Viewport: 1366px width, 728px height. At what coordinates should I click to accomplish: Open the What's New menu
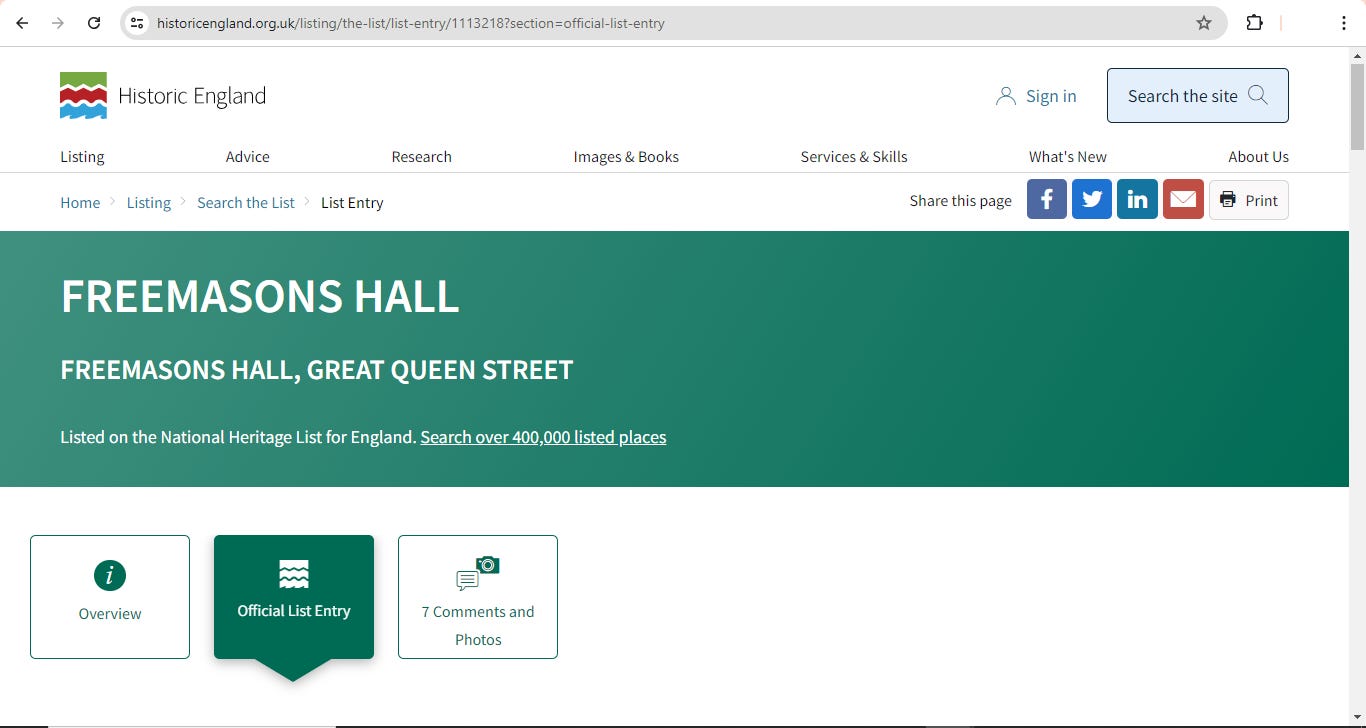pos(1068,157)
